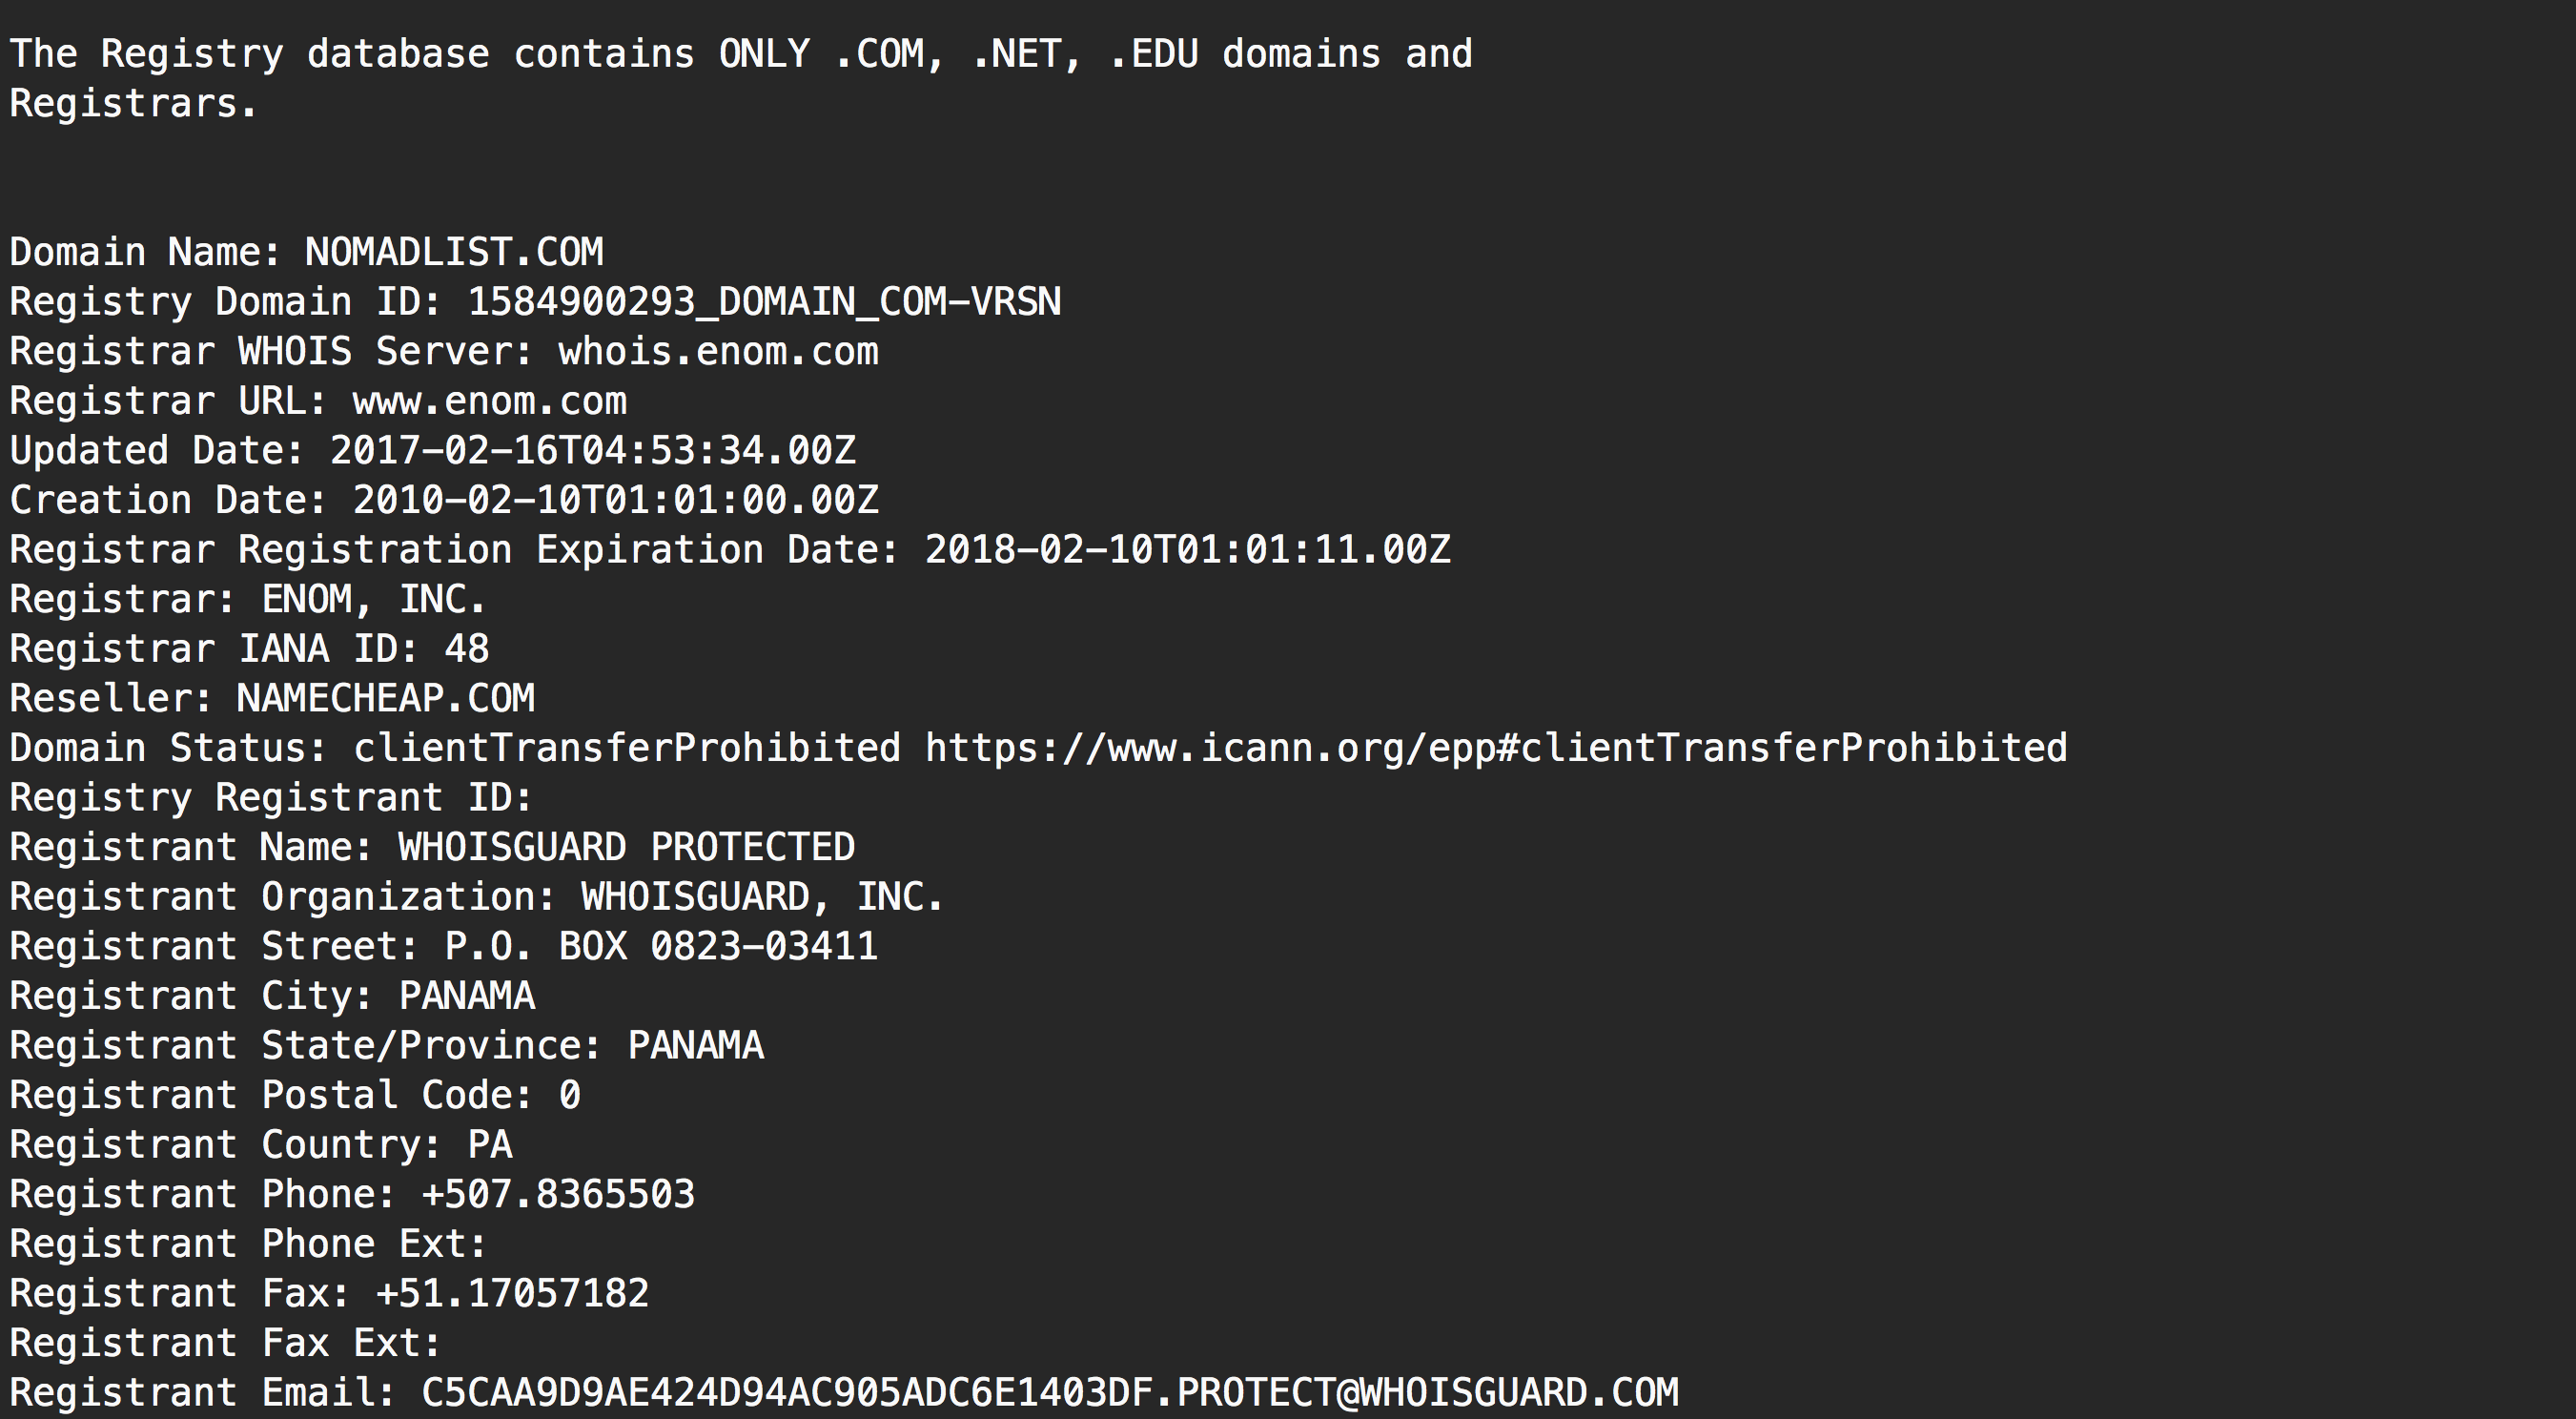
Task: Click the Updated Date timestamp
Action: (x=593, y=450)
